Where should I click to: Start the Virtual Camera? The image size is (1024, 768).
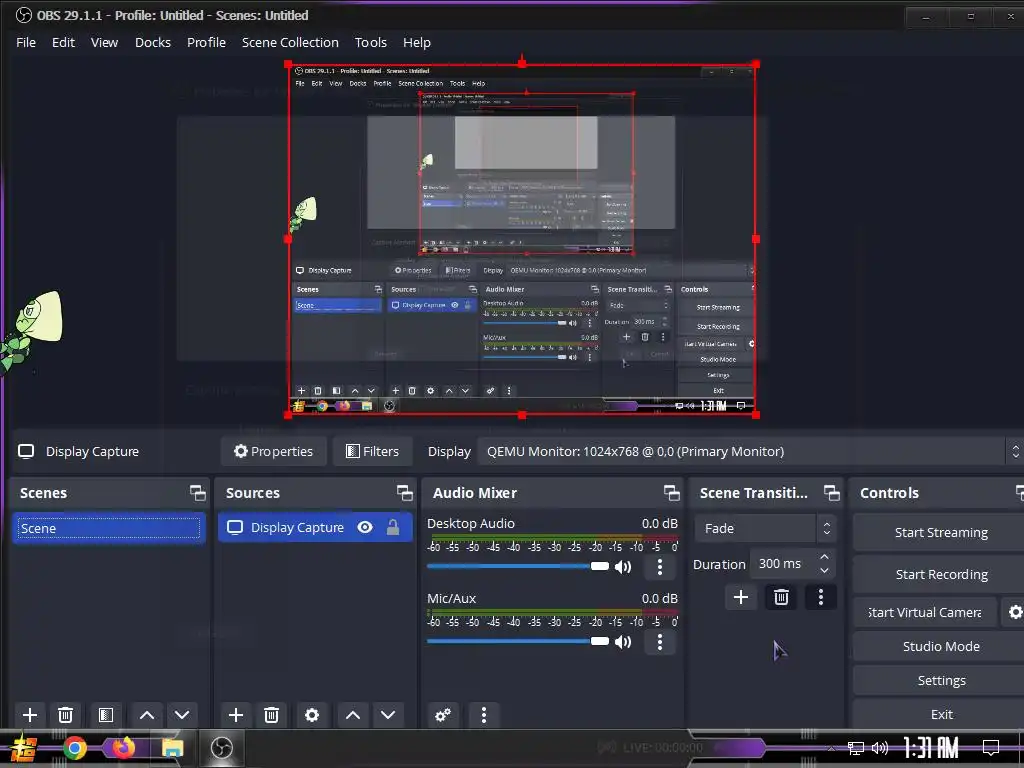point(925,612)
